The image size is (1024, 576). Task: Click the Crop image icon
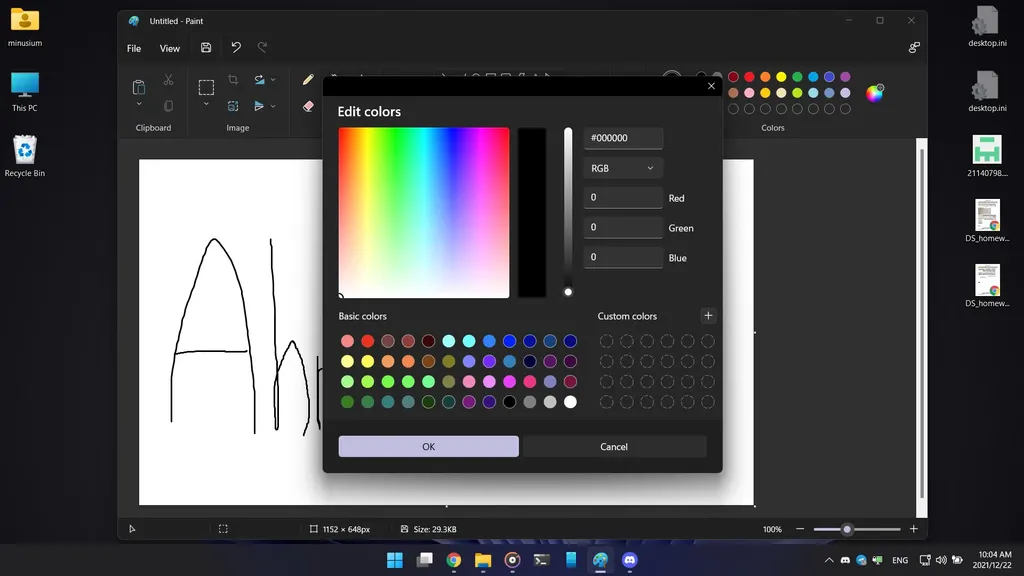(x=233, y=80)
